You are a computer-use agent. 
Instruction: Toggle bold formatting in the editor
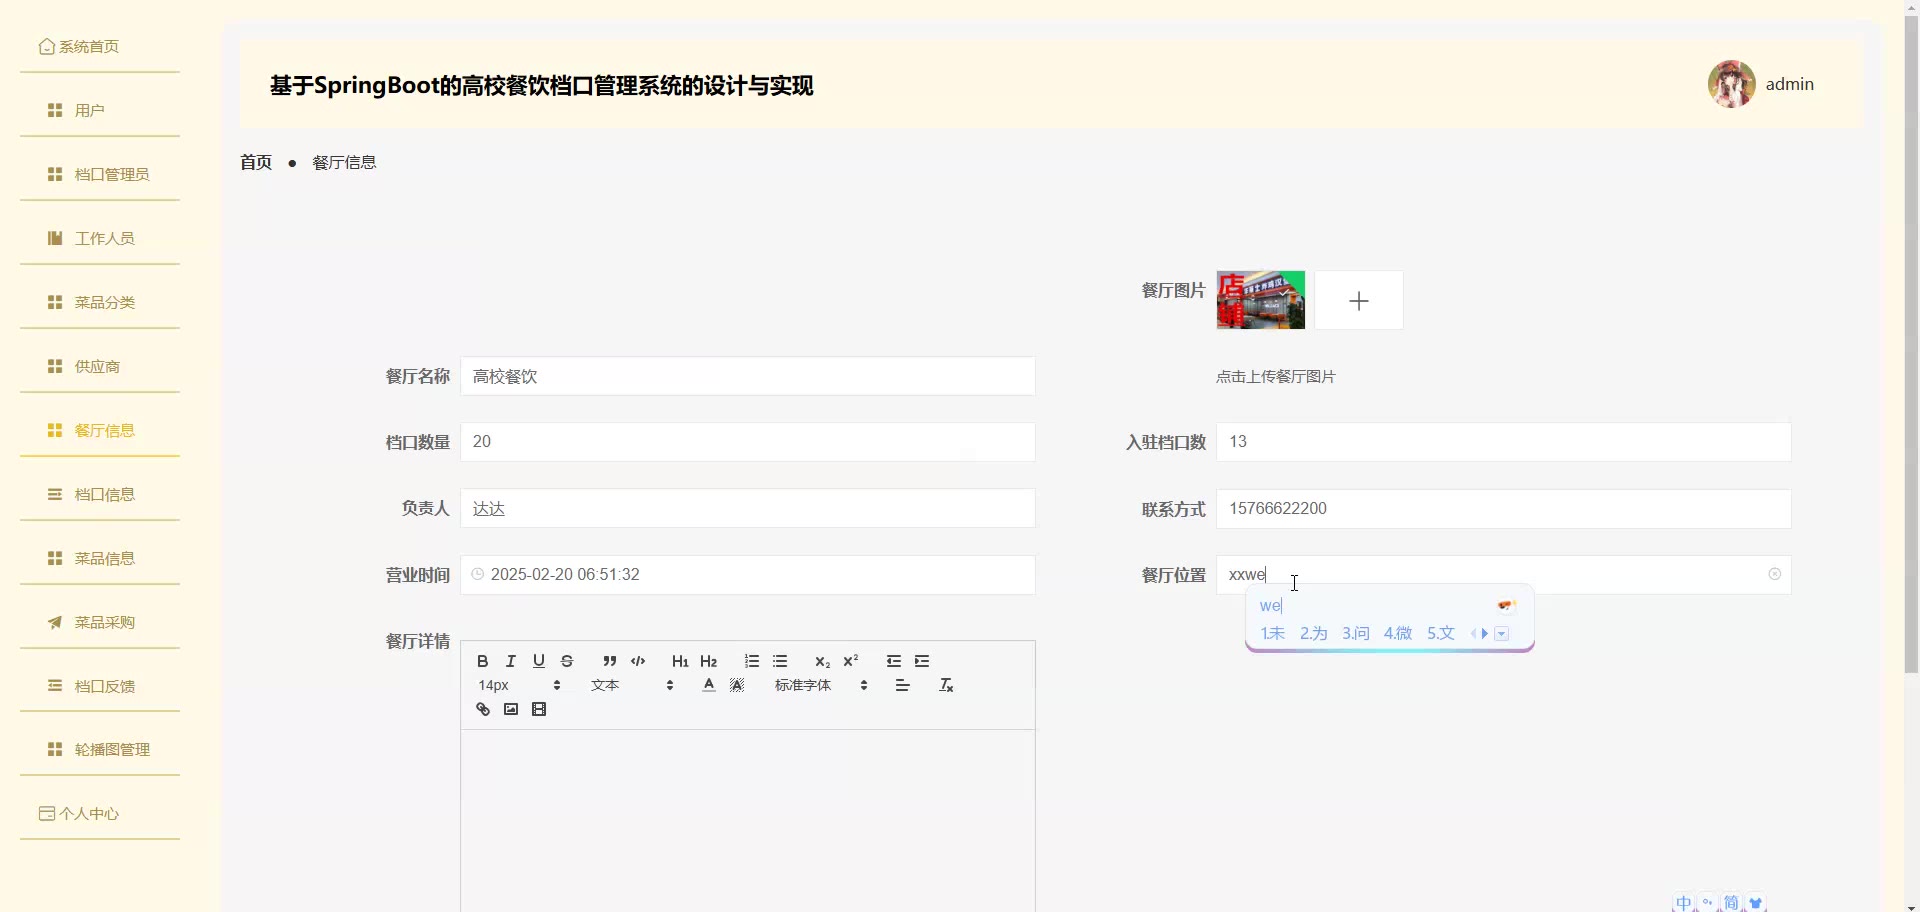click(483, 661)
